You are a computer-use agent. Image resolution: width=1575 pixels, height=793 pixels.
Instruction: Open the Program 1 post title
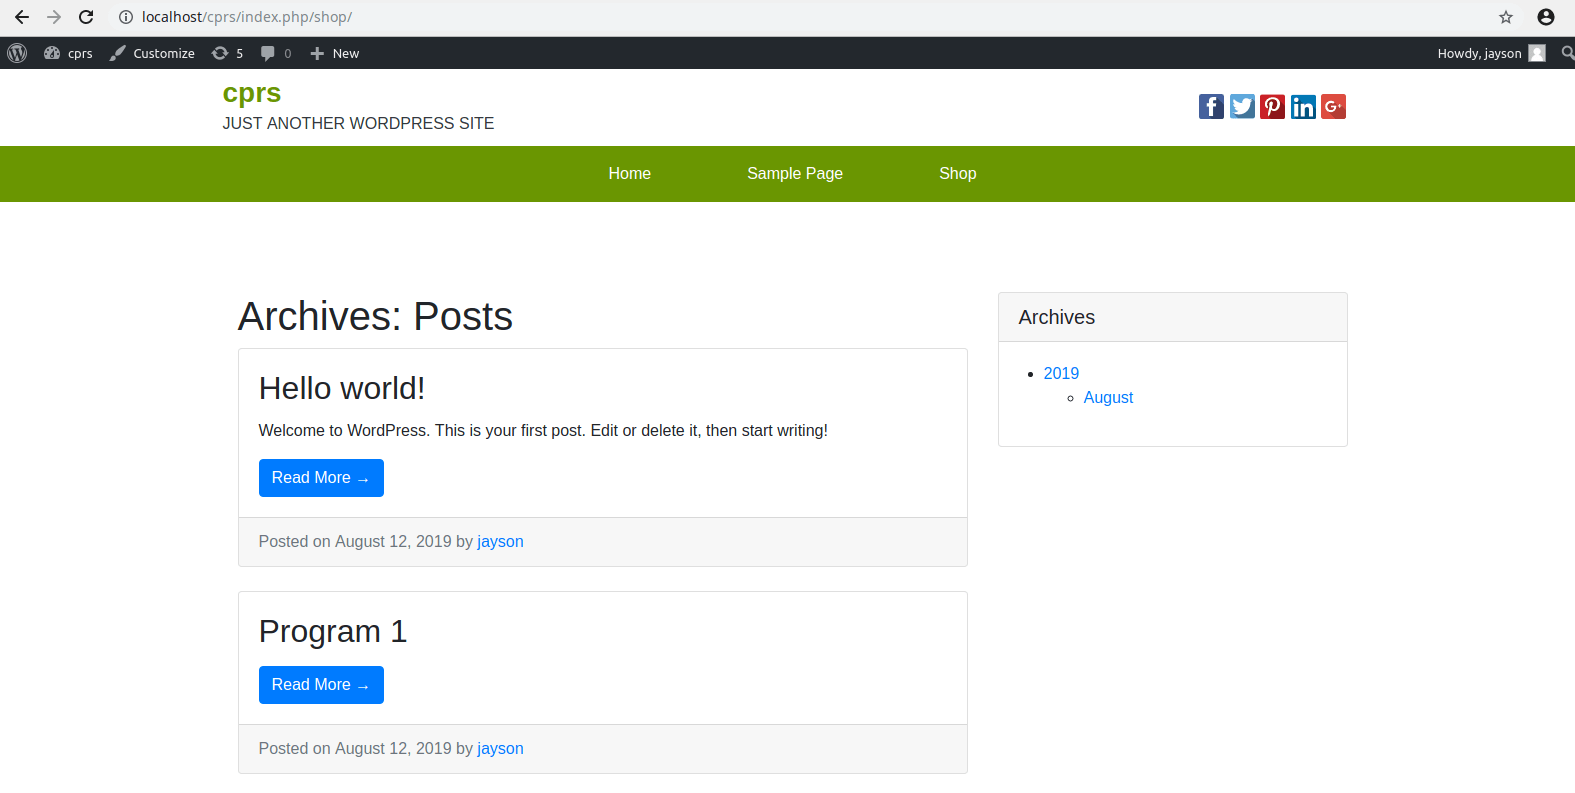[332, 632]
